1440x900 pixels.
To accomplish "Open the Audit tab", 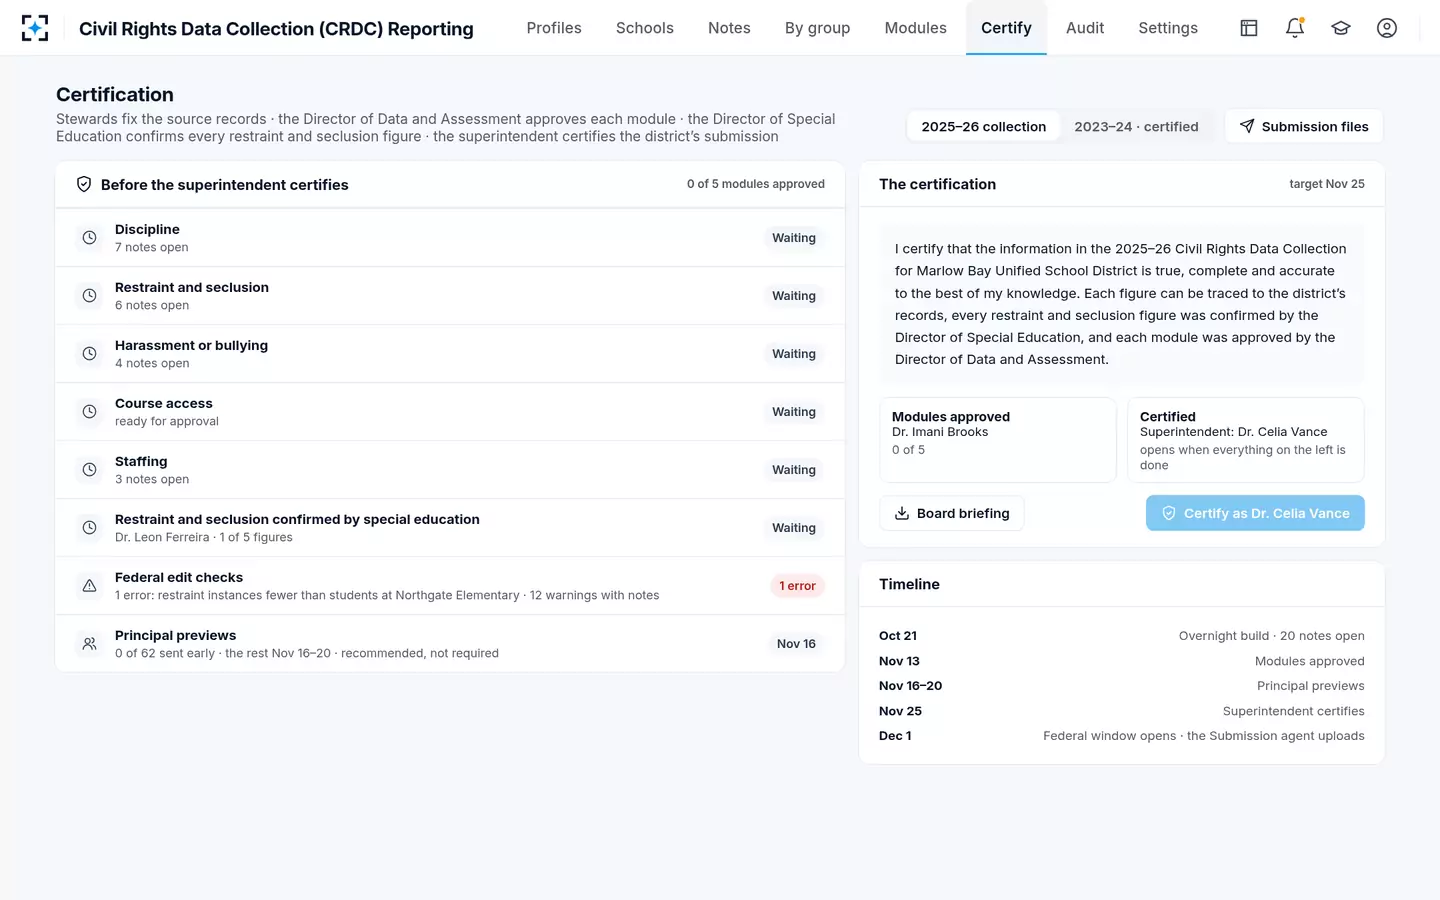I will 1085,28.
